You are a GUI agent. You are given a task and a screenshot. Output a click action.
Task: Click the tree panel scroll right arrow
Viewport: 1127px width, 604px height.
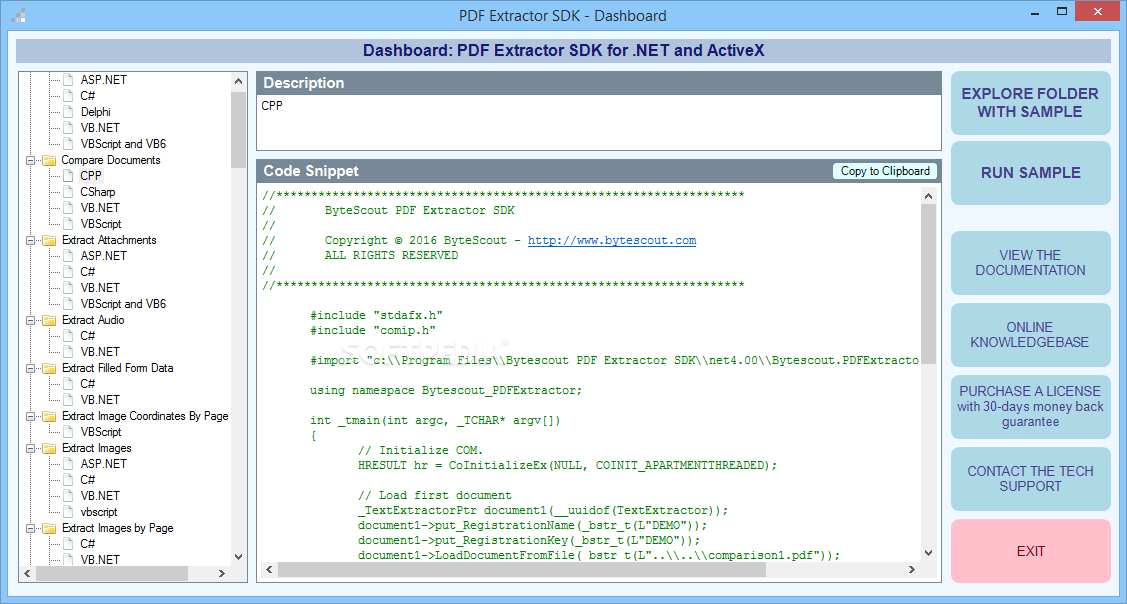[222, 574]
